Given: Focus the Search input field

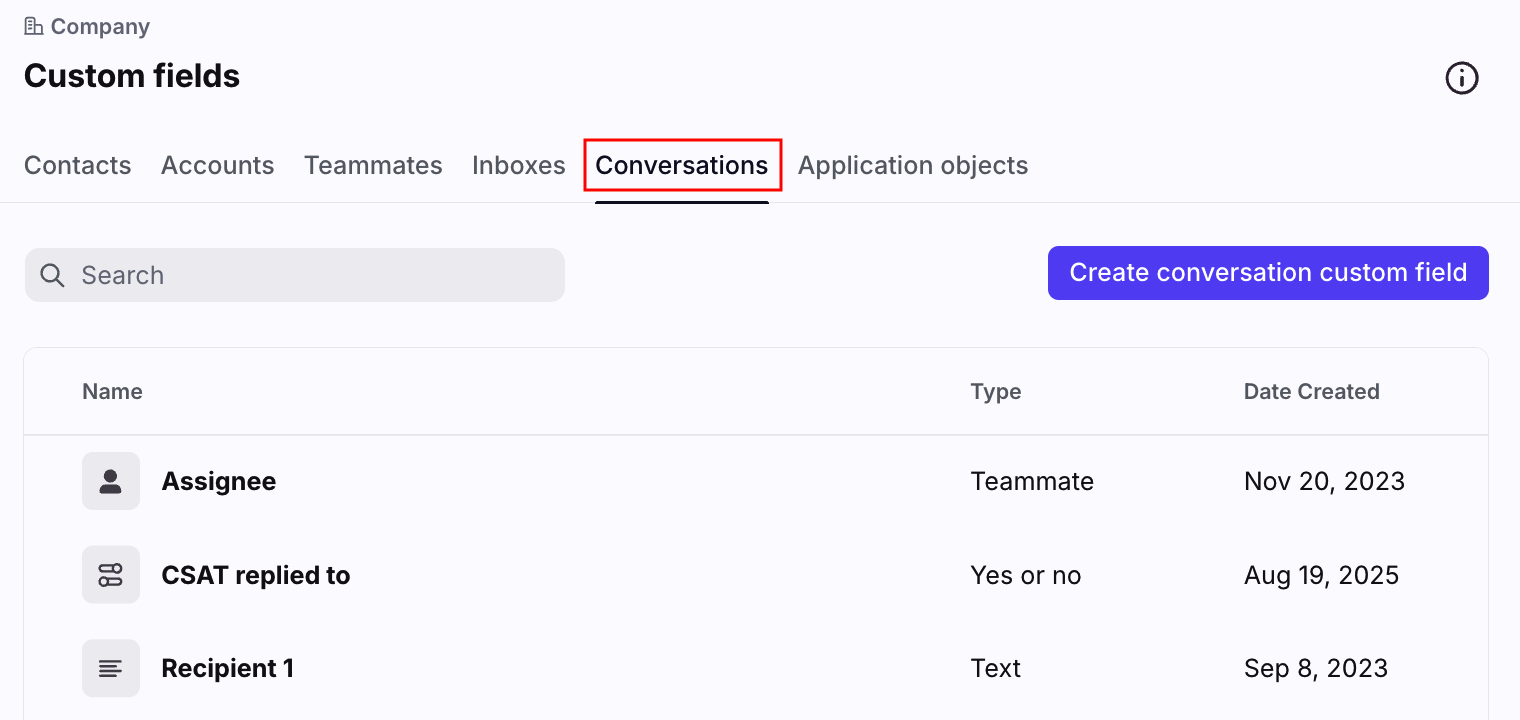Looking at the screenshot, I should point(310,275).
